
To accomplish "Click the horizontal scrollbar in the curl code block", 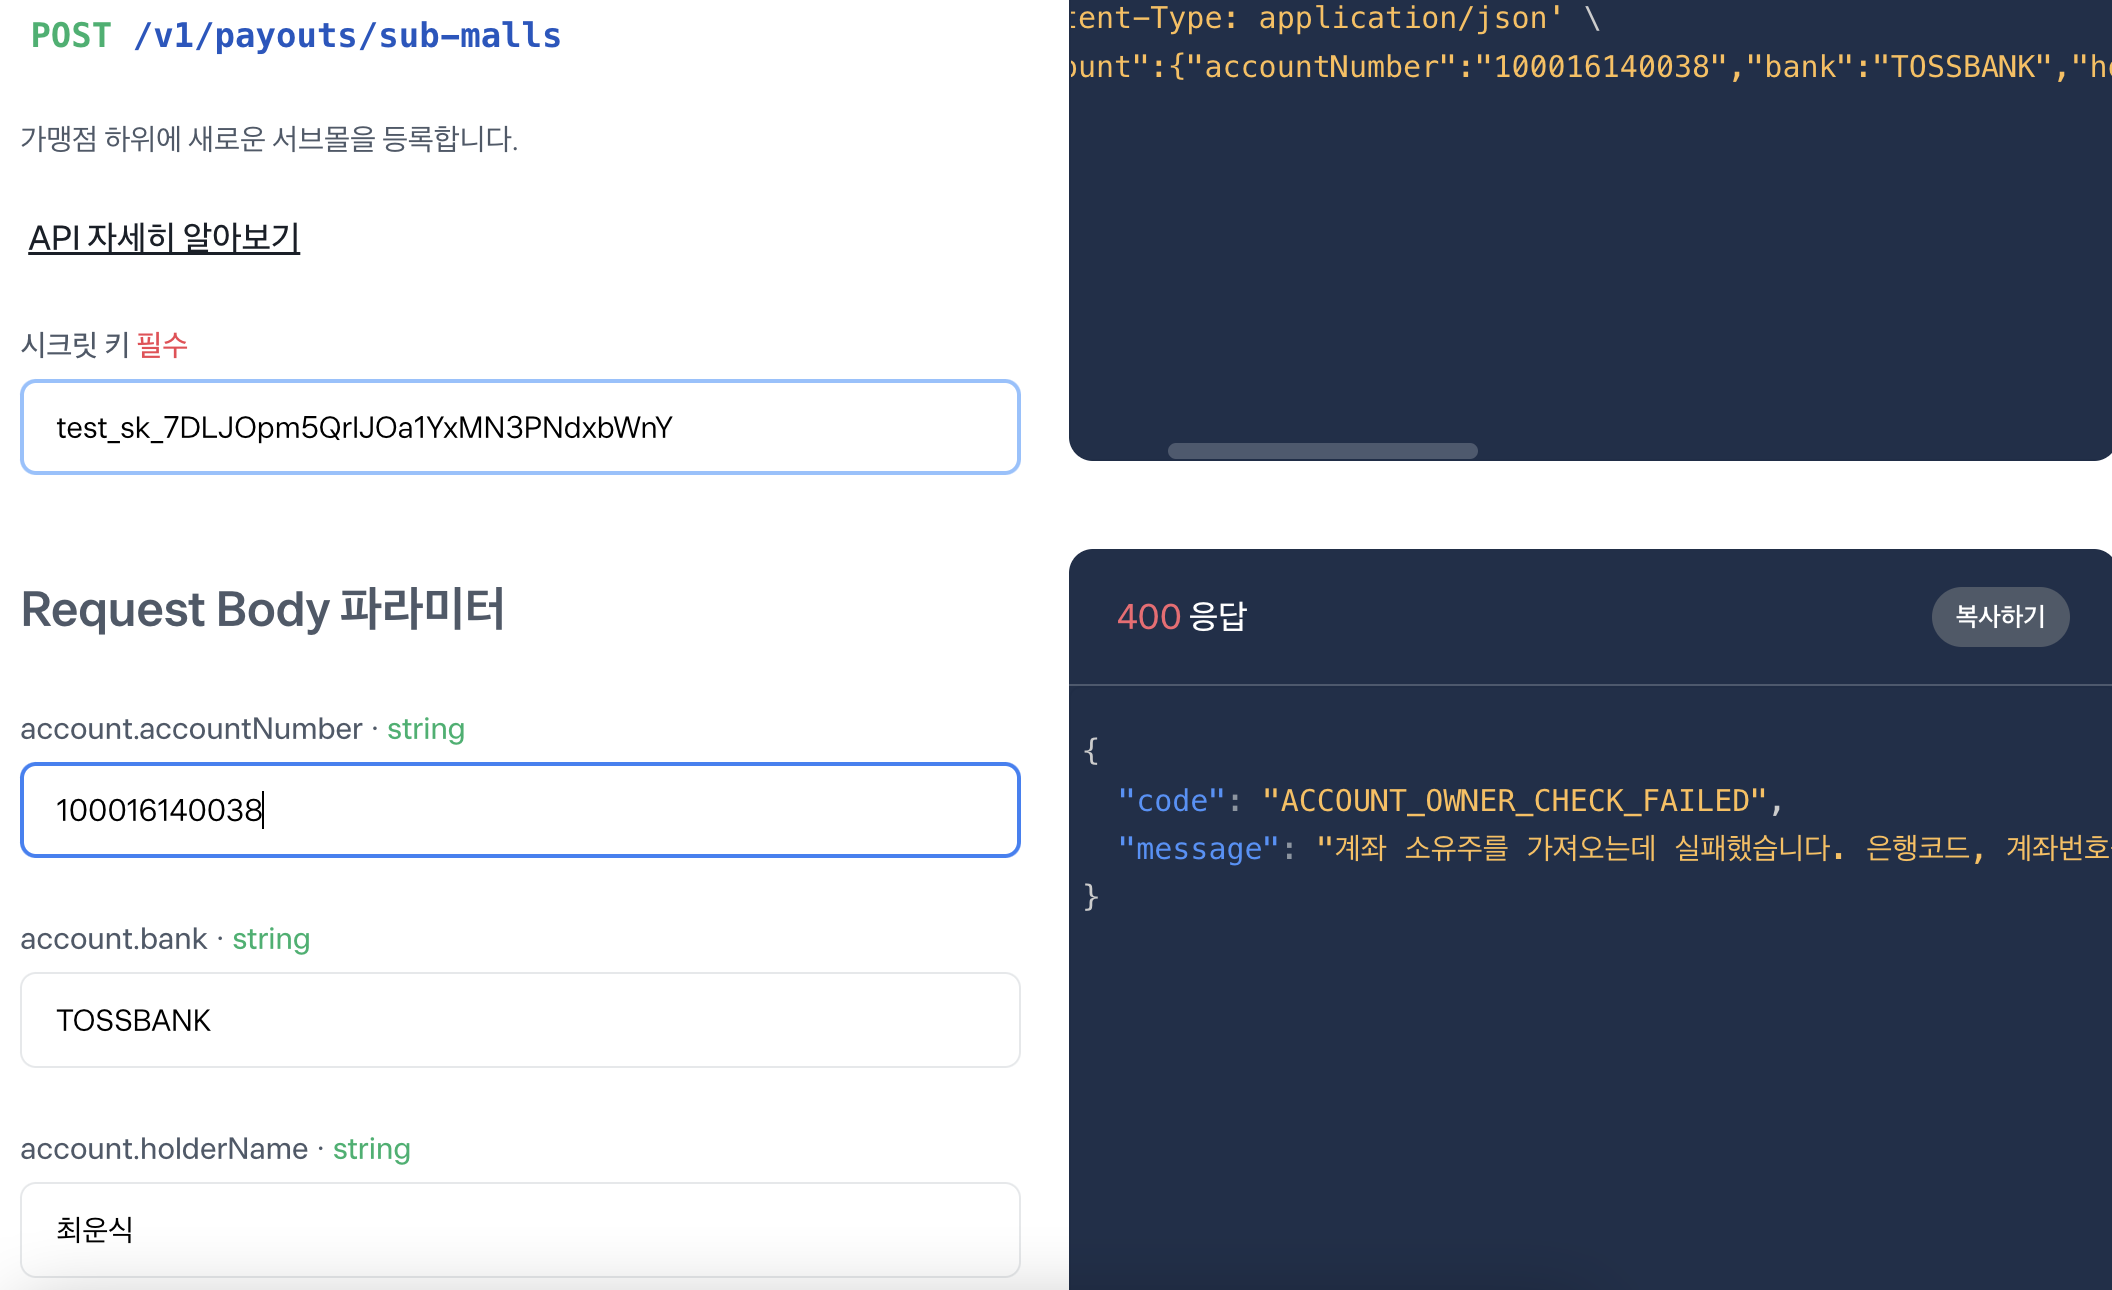I will coord(1322,451).
